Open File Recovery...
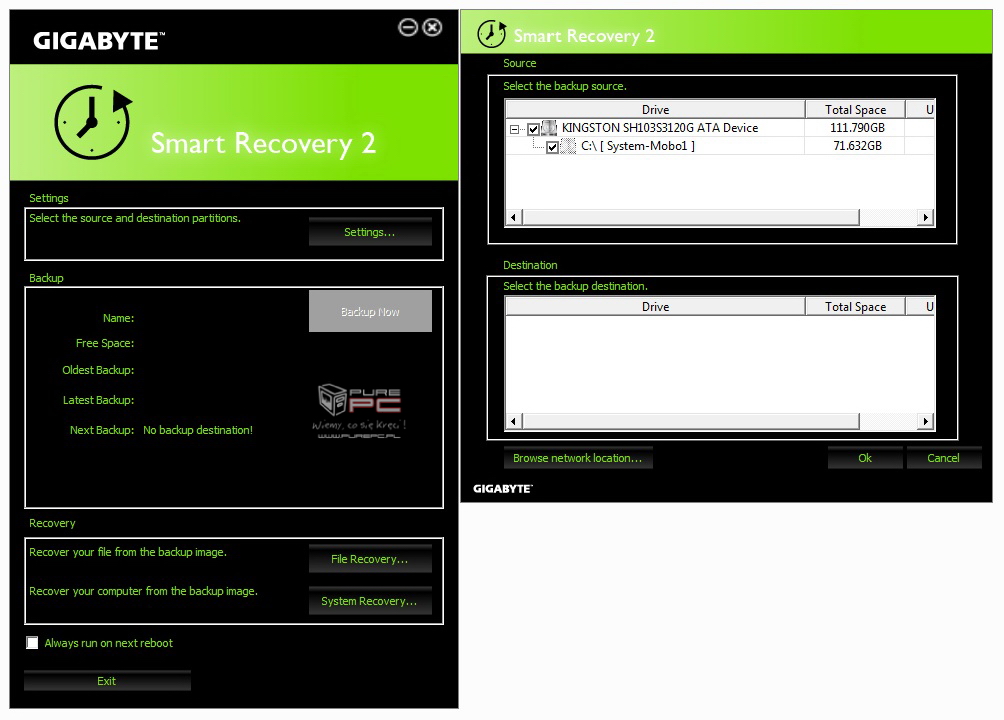The width and height of the screenshot is (1004, 720). [x=370, y=559]
